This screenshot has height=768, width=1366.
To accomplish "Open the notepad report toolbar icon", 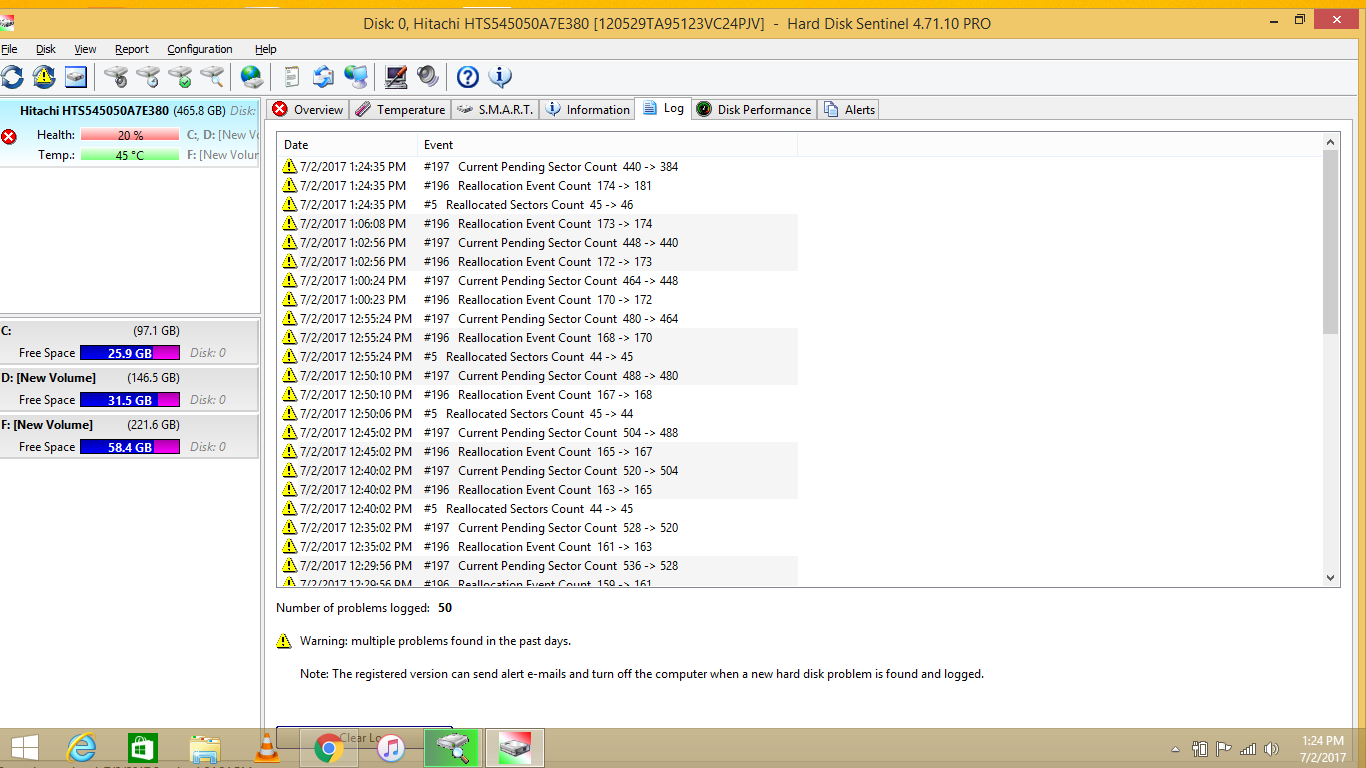I will coord(292,77).
